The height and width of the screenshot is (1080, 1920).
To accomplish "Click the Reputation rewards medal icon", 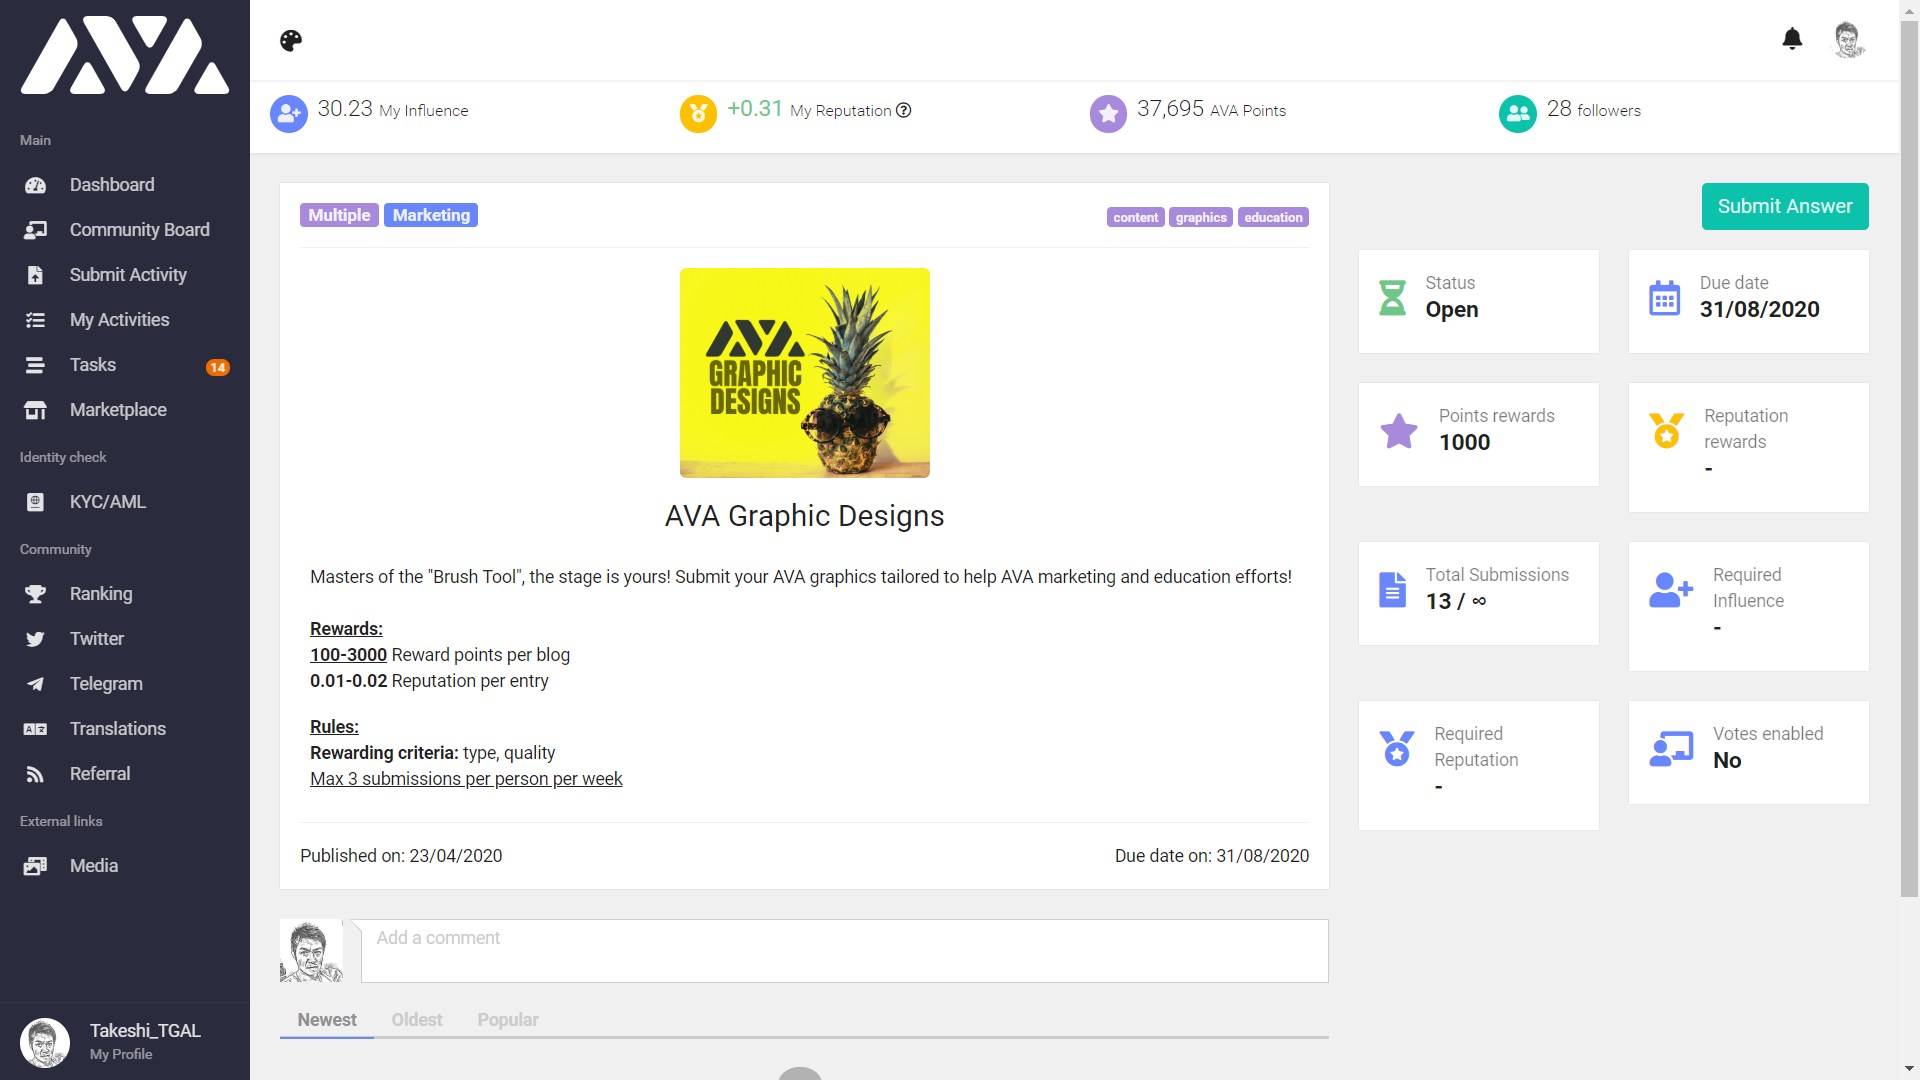I will tap(1666, 430).
